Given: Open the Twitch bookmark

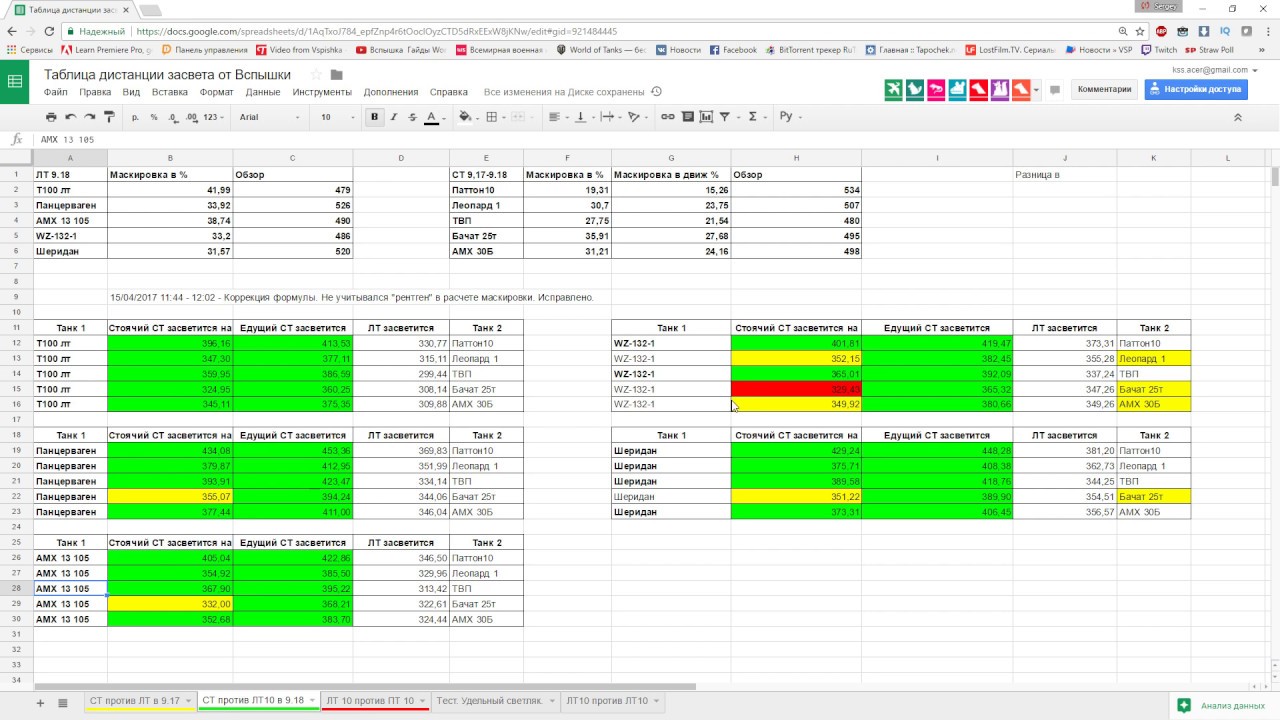Looking at the screenshot, I should click(1159, 50).
